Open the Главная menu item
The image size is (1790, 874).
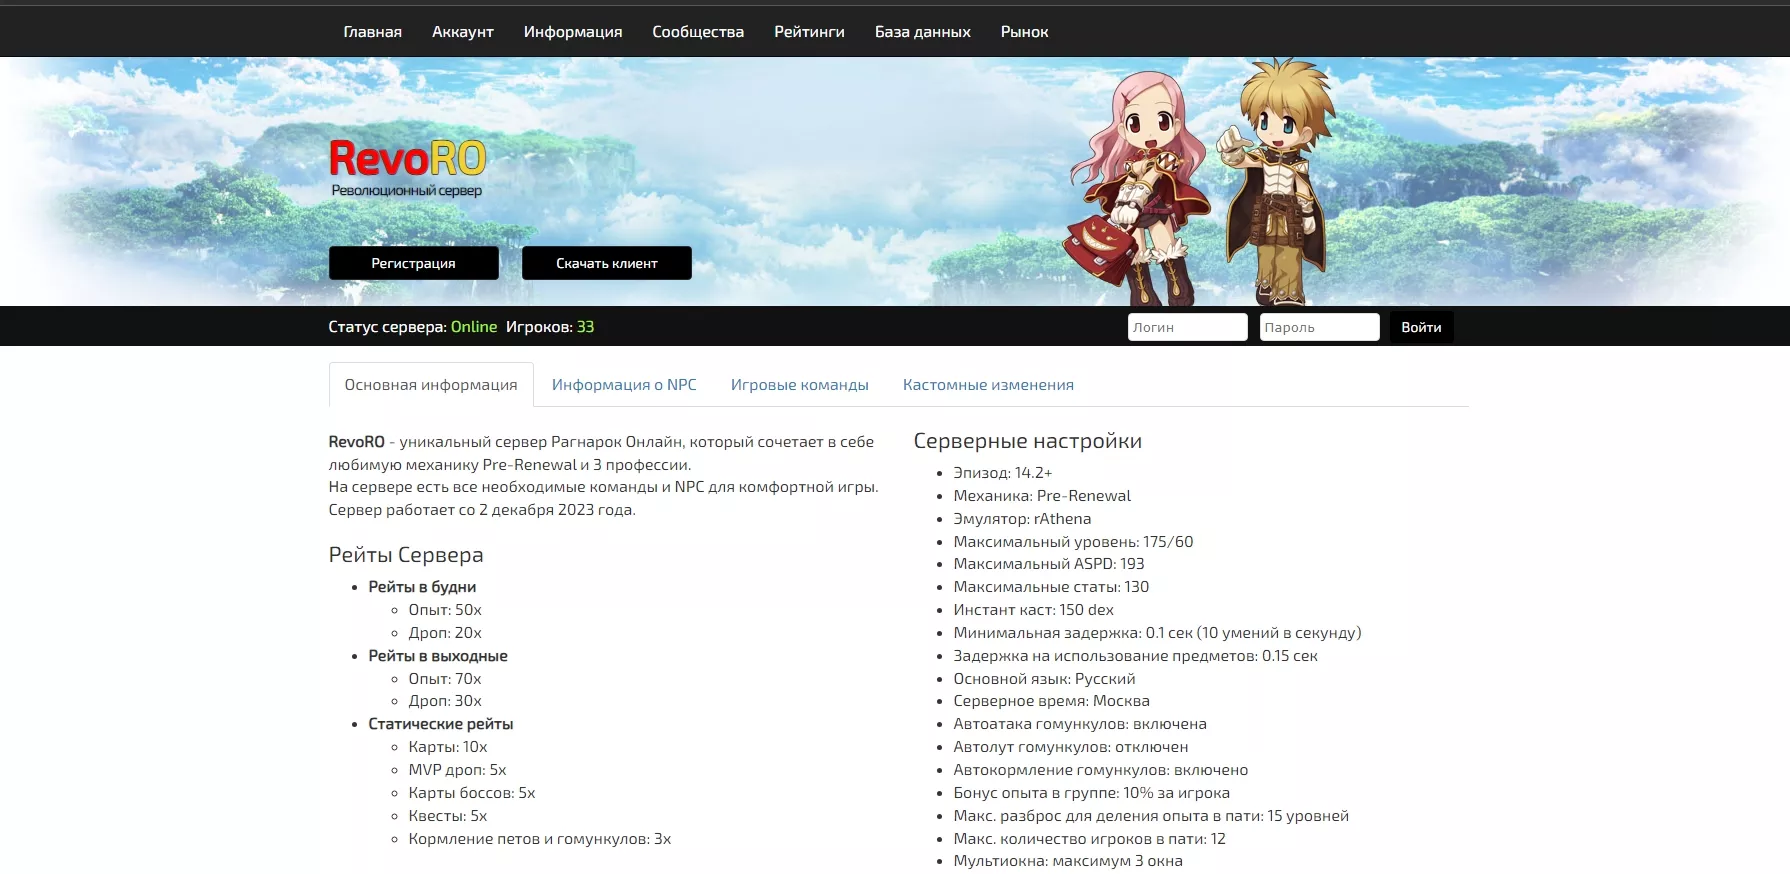tap(372, 32)
